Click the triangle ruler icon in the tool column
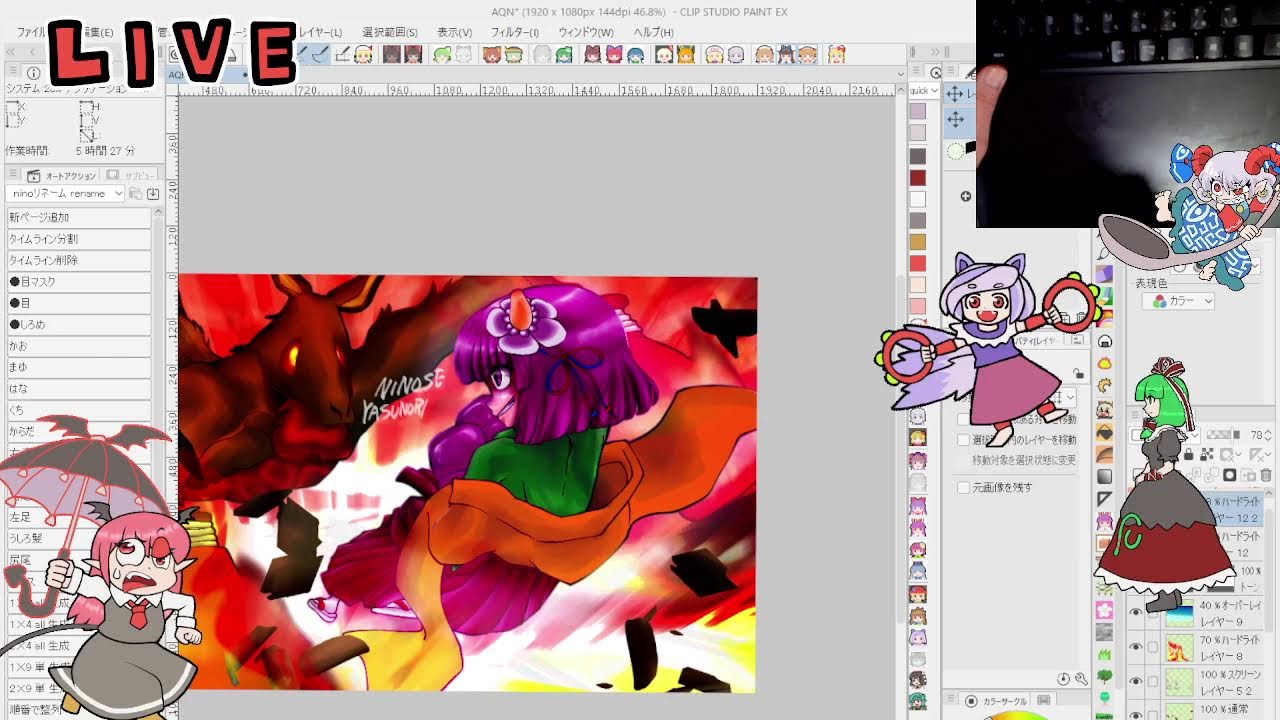 pos(1105,498)
